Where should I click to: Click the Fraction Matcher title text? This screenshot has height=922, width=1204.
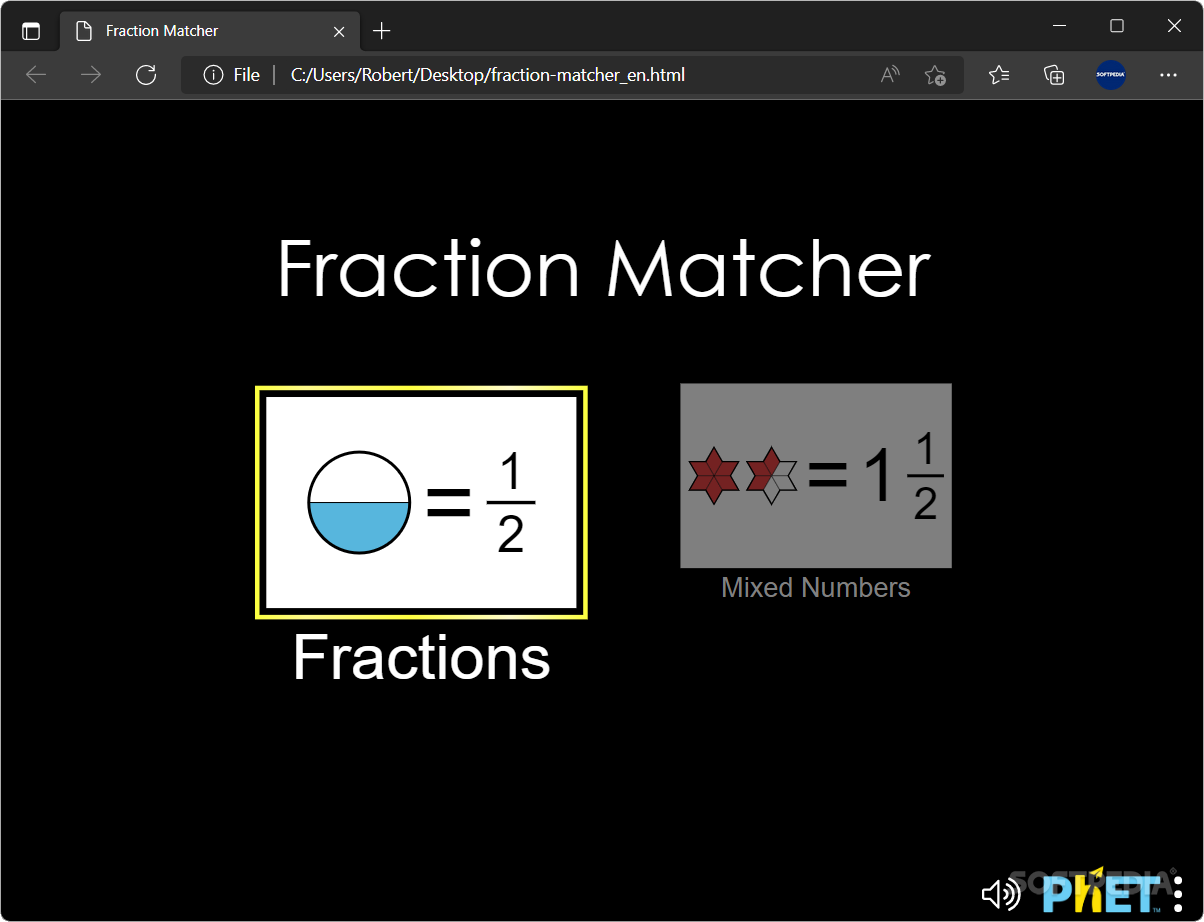[x=604, y=268]
